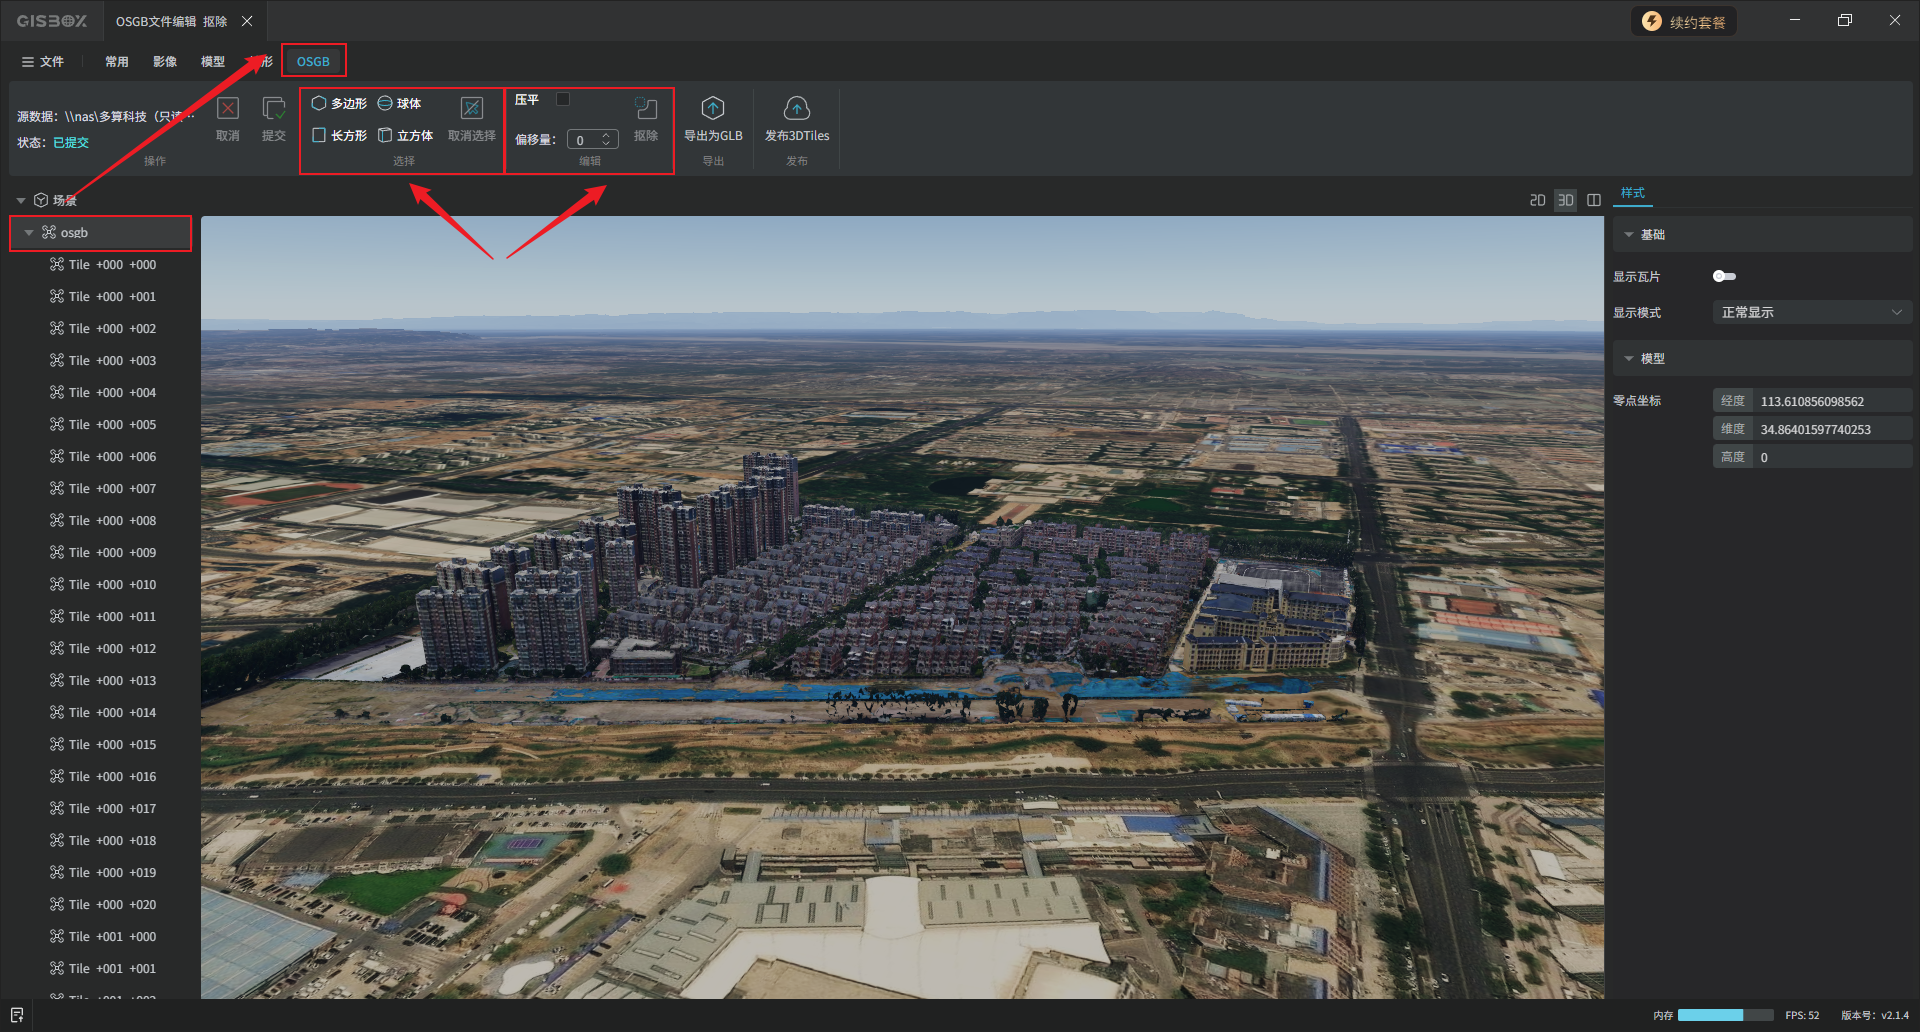Screen dimensions: 1920x1032
Task: Switch to split-screen view icon
Action: pos(1594,201)
